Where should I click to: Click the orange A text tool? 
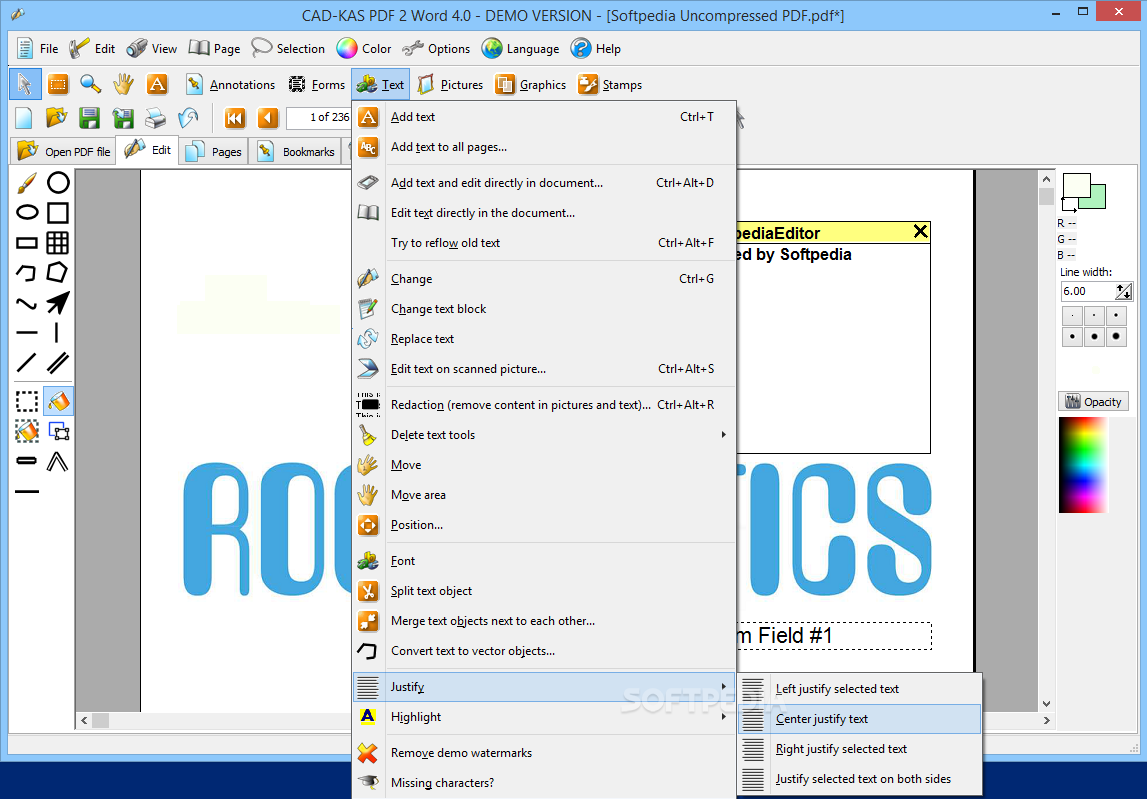tap(157, 84)
